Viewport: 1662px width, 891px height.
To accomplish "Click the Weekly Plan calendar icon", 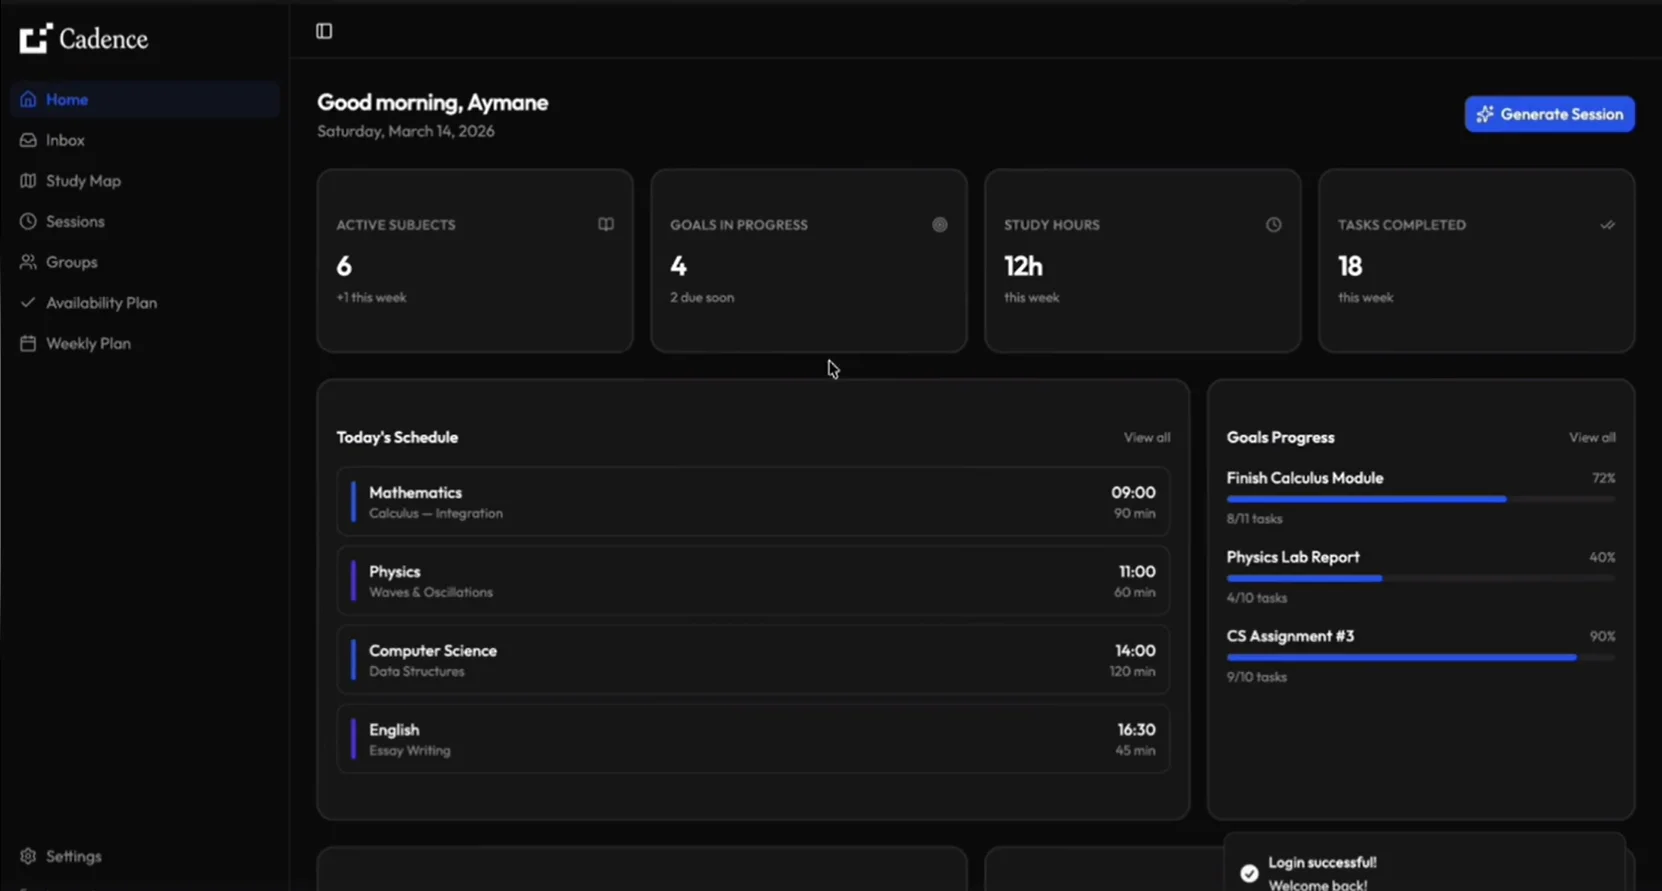I will click(x=28, y=343).
